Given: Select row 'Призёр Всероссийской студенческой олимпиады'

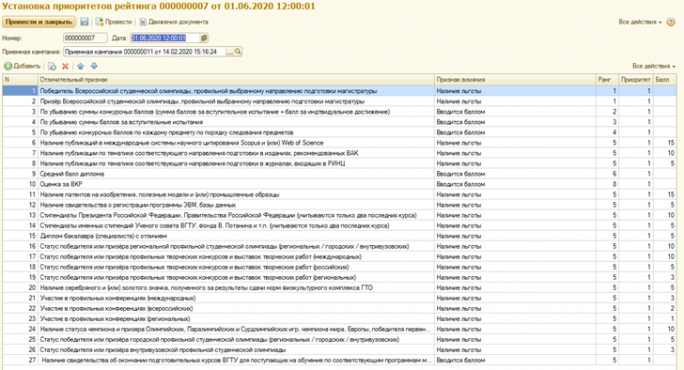Looking at the screenshot, I should [x=339, y=101].
